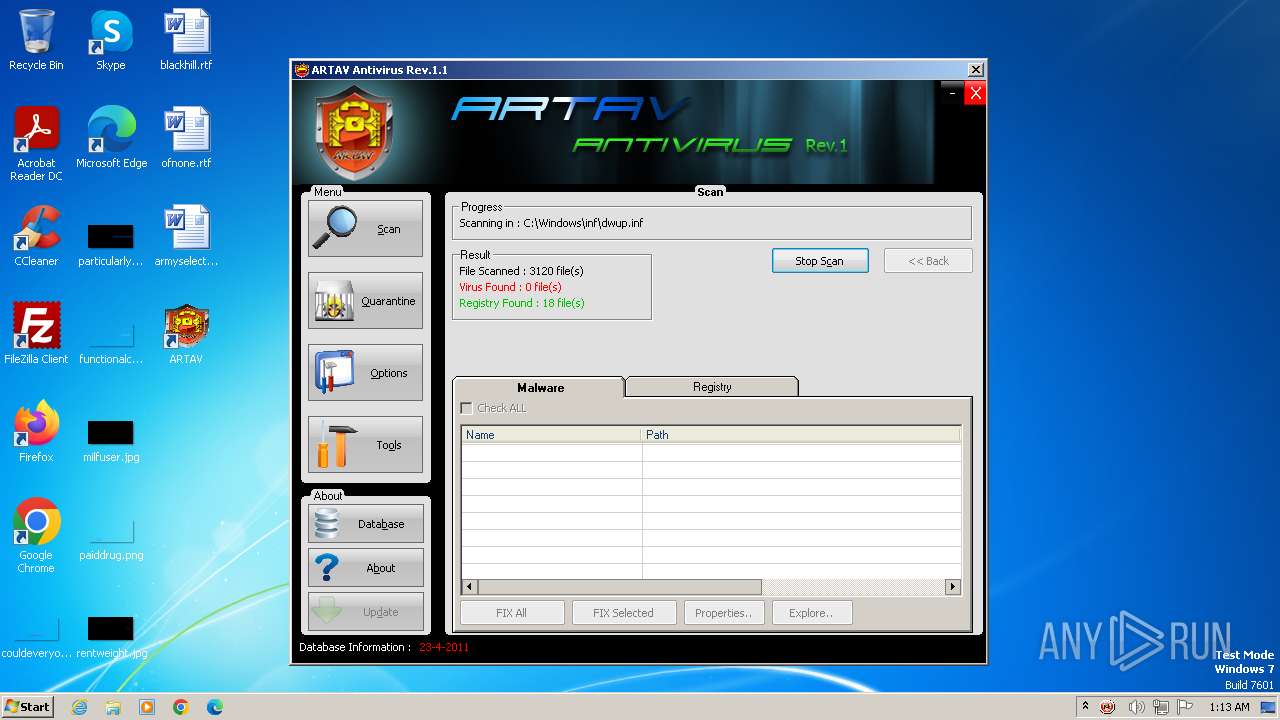This screenshot has height=720, width=1280.
Task: Click the volume speaker tray icon
Action: click(1136, 707)
